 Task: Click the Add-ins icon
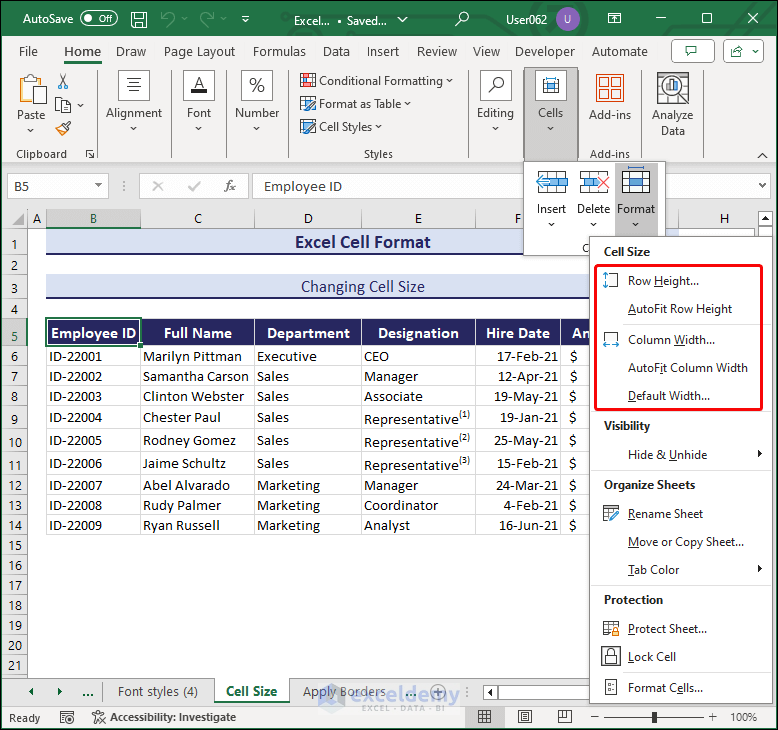coord(609,98)
